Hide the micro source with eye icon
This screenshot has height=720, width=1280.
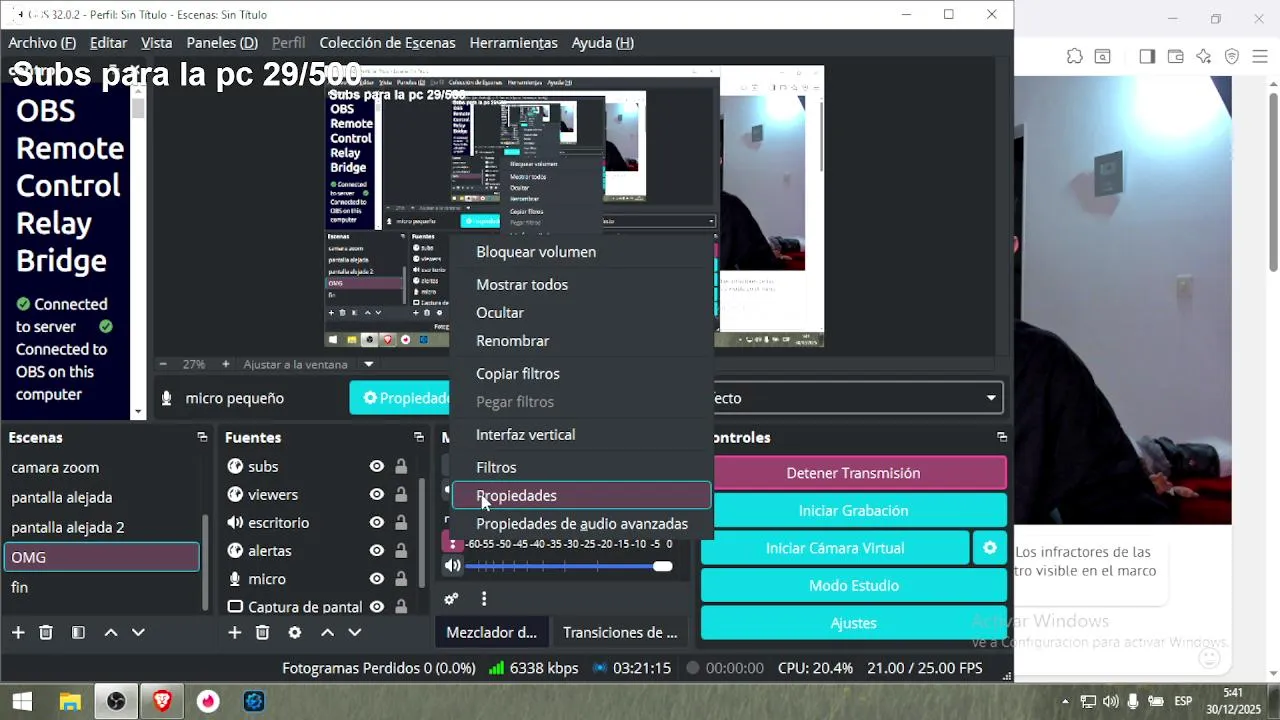pos(377,578)
